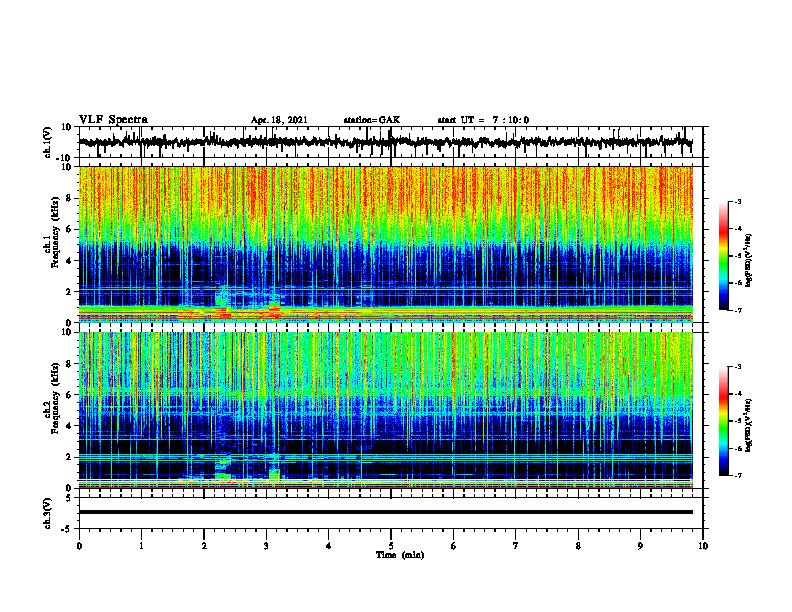Click the "10" tick on Time axis
Screen dimensions: 792x612
(x=703, y=546)
